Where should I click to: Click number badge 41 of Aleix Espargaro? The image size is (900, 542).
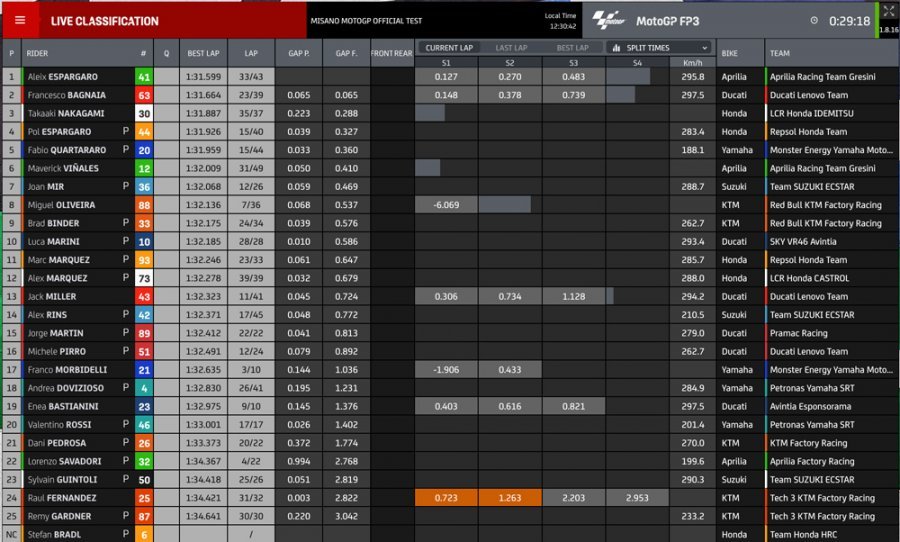pos(144,77)
